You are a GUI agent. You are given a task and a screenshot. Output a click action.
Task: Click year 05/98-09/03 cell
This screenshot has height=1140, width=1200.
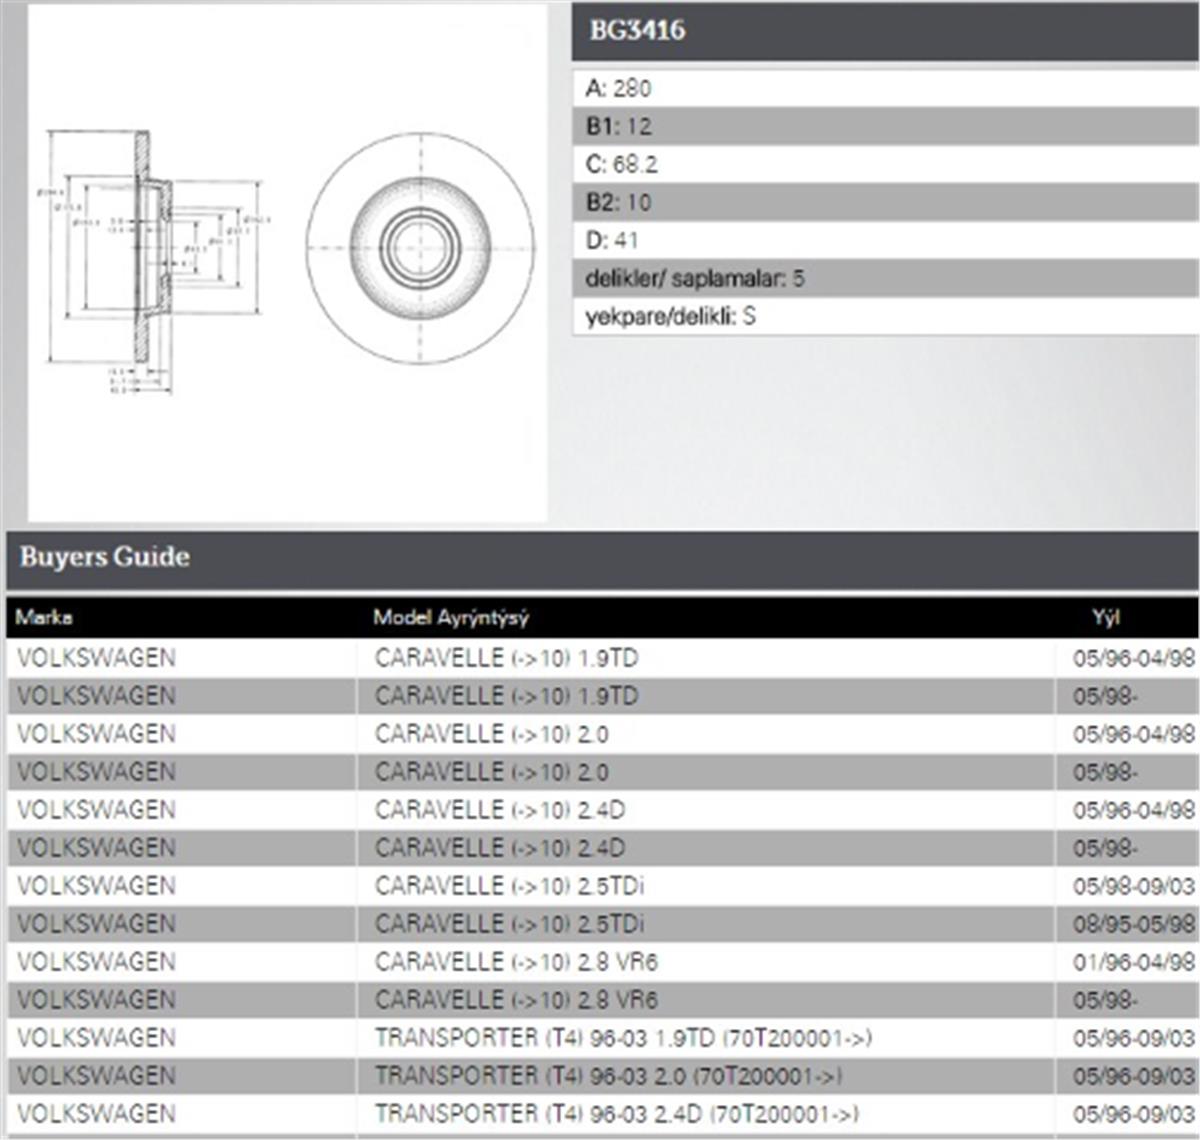[1134, 886]
